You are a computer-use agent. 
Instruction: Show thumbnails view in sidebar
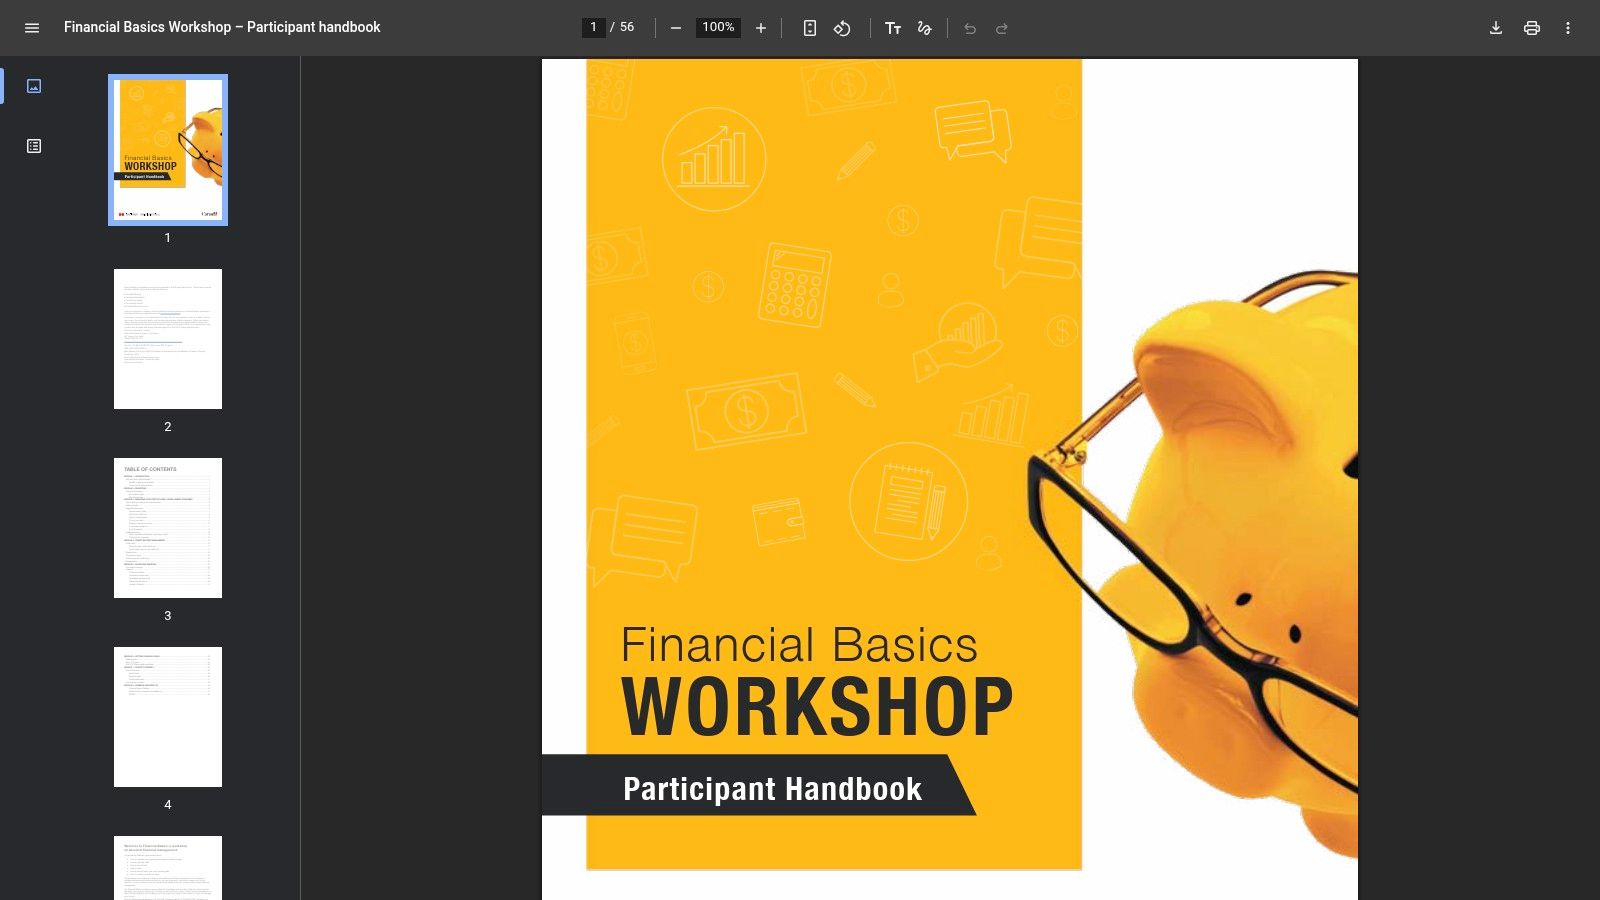pyautogui.click(x=34, y=86)
